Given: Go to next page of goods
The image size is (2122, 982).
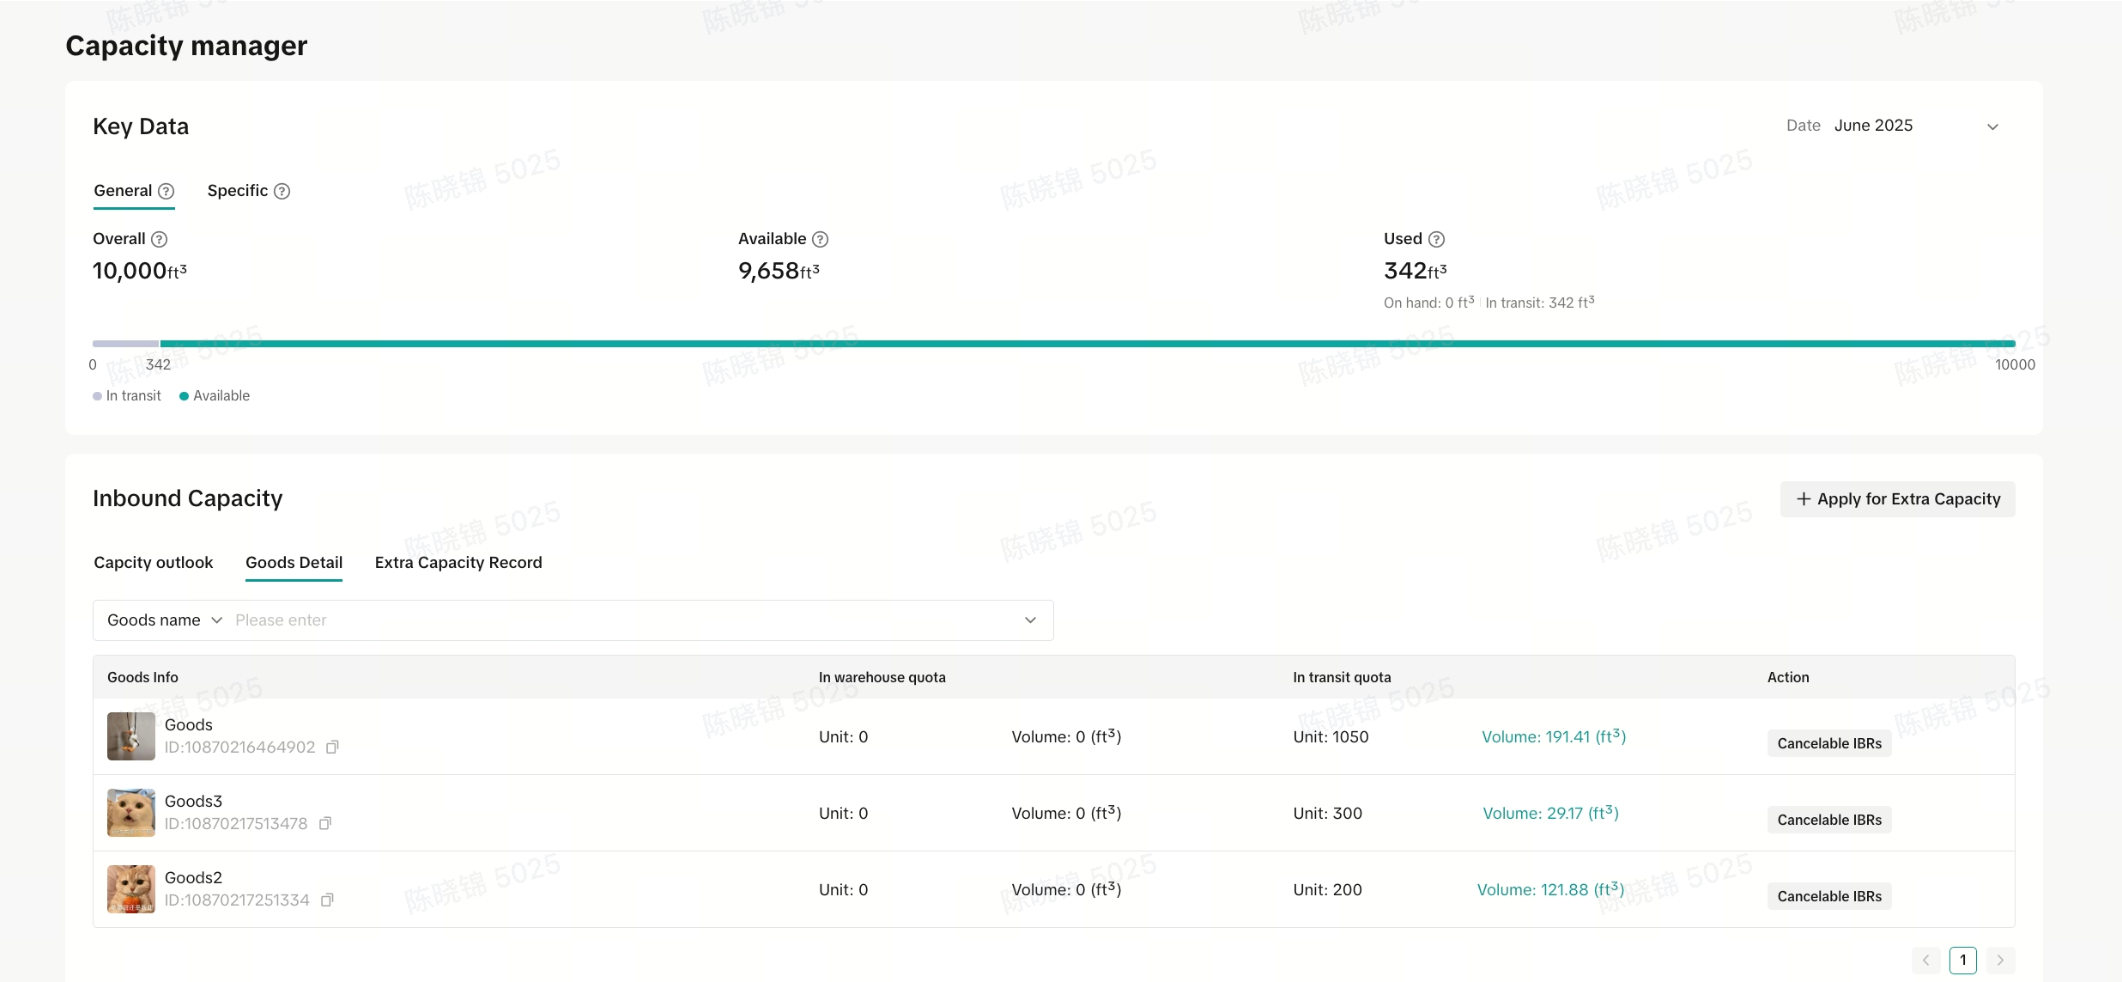Looking at the screenshot, I should tap(2000, 960).
